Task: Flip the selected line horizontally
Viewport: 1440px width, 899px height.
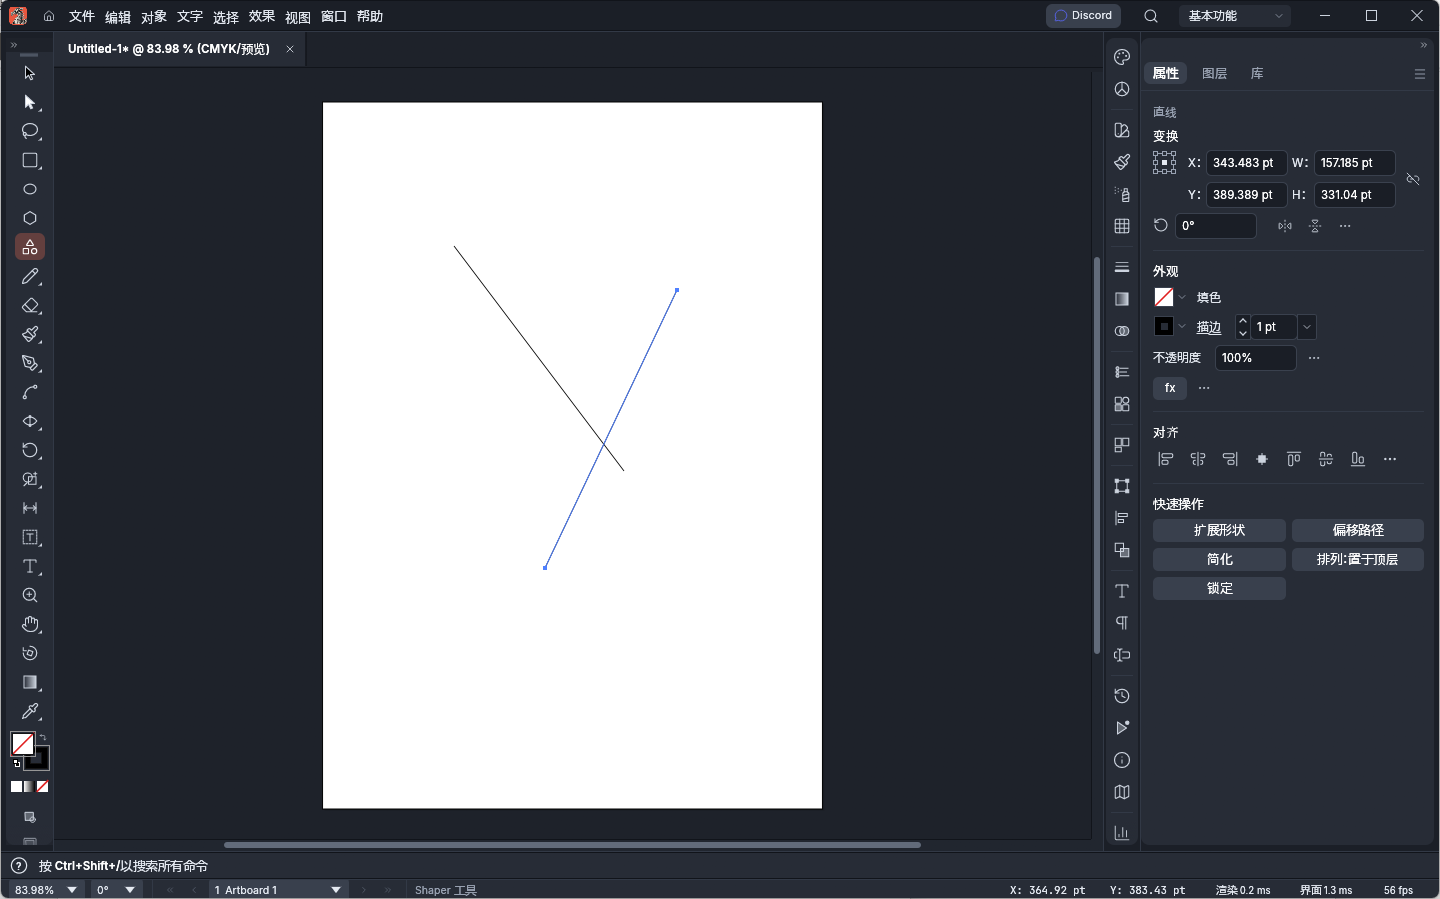Action: (1285, 226)
